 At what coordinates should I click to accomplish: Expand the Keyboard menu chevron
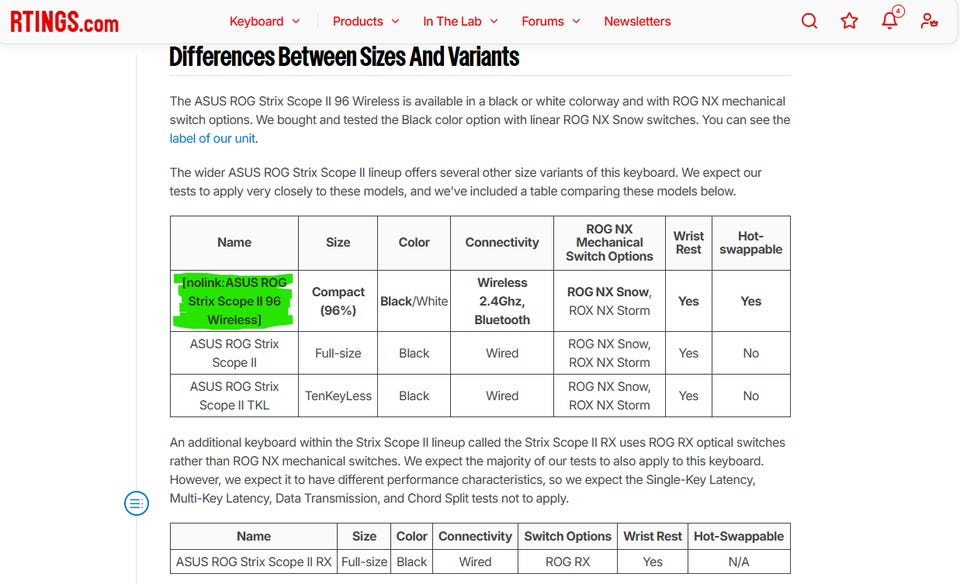(296, 21)
